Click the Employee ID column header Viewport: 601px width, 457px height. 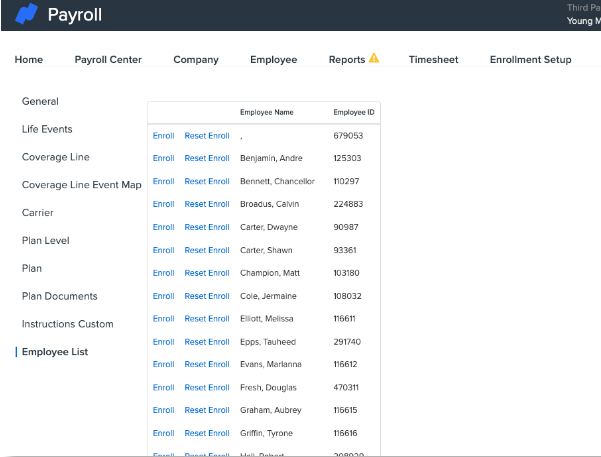pos(354,113)
